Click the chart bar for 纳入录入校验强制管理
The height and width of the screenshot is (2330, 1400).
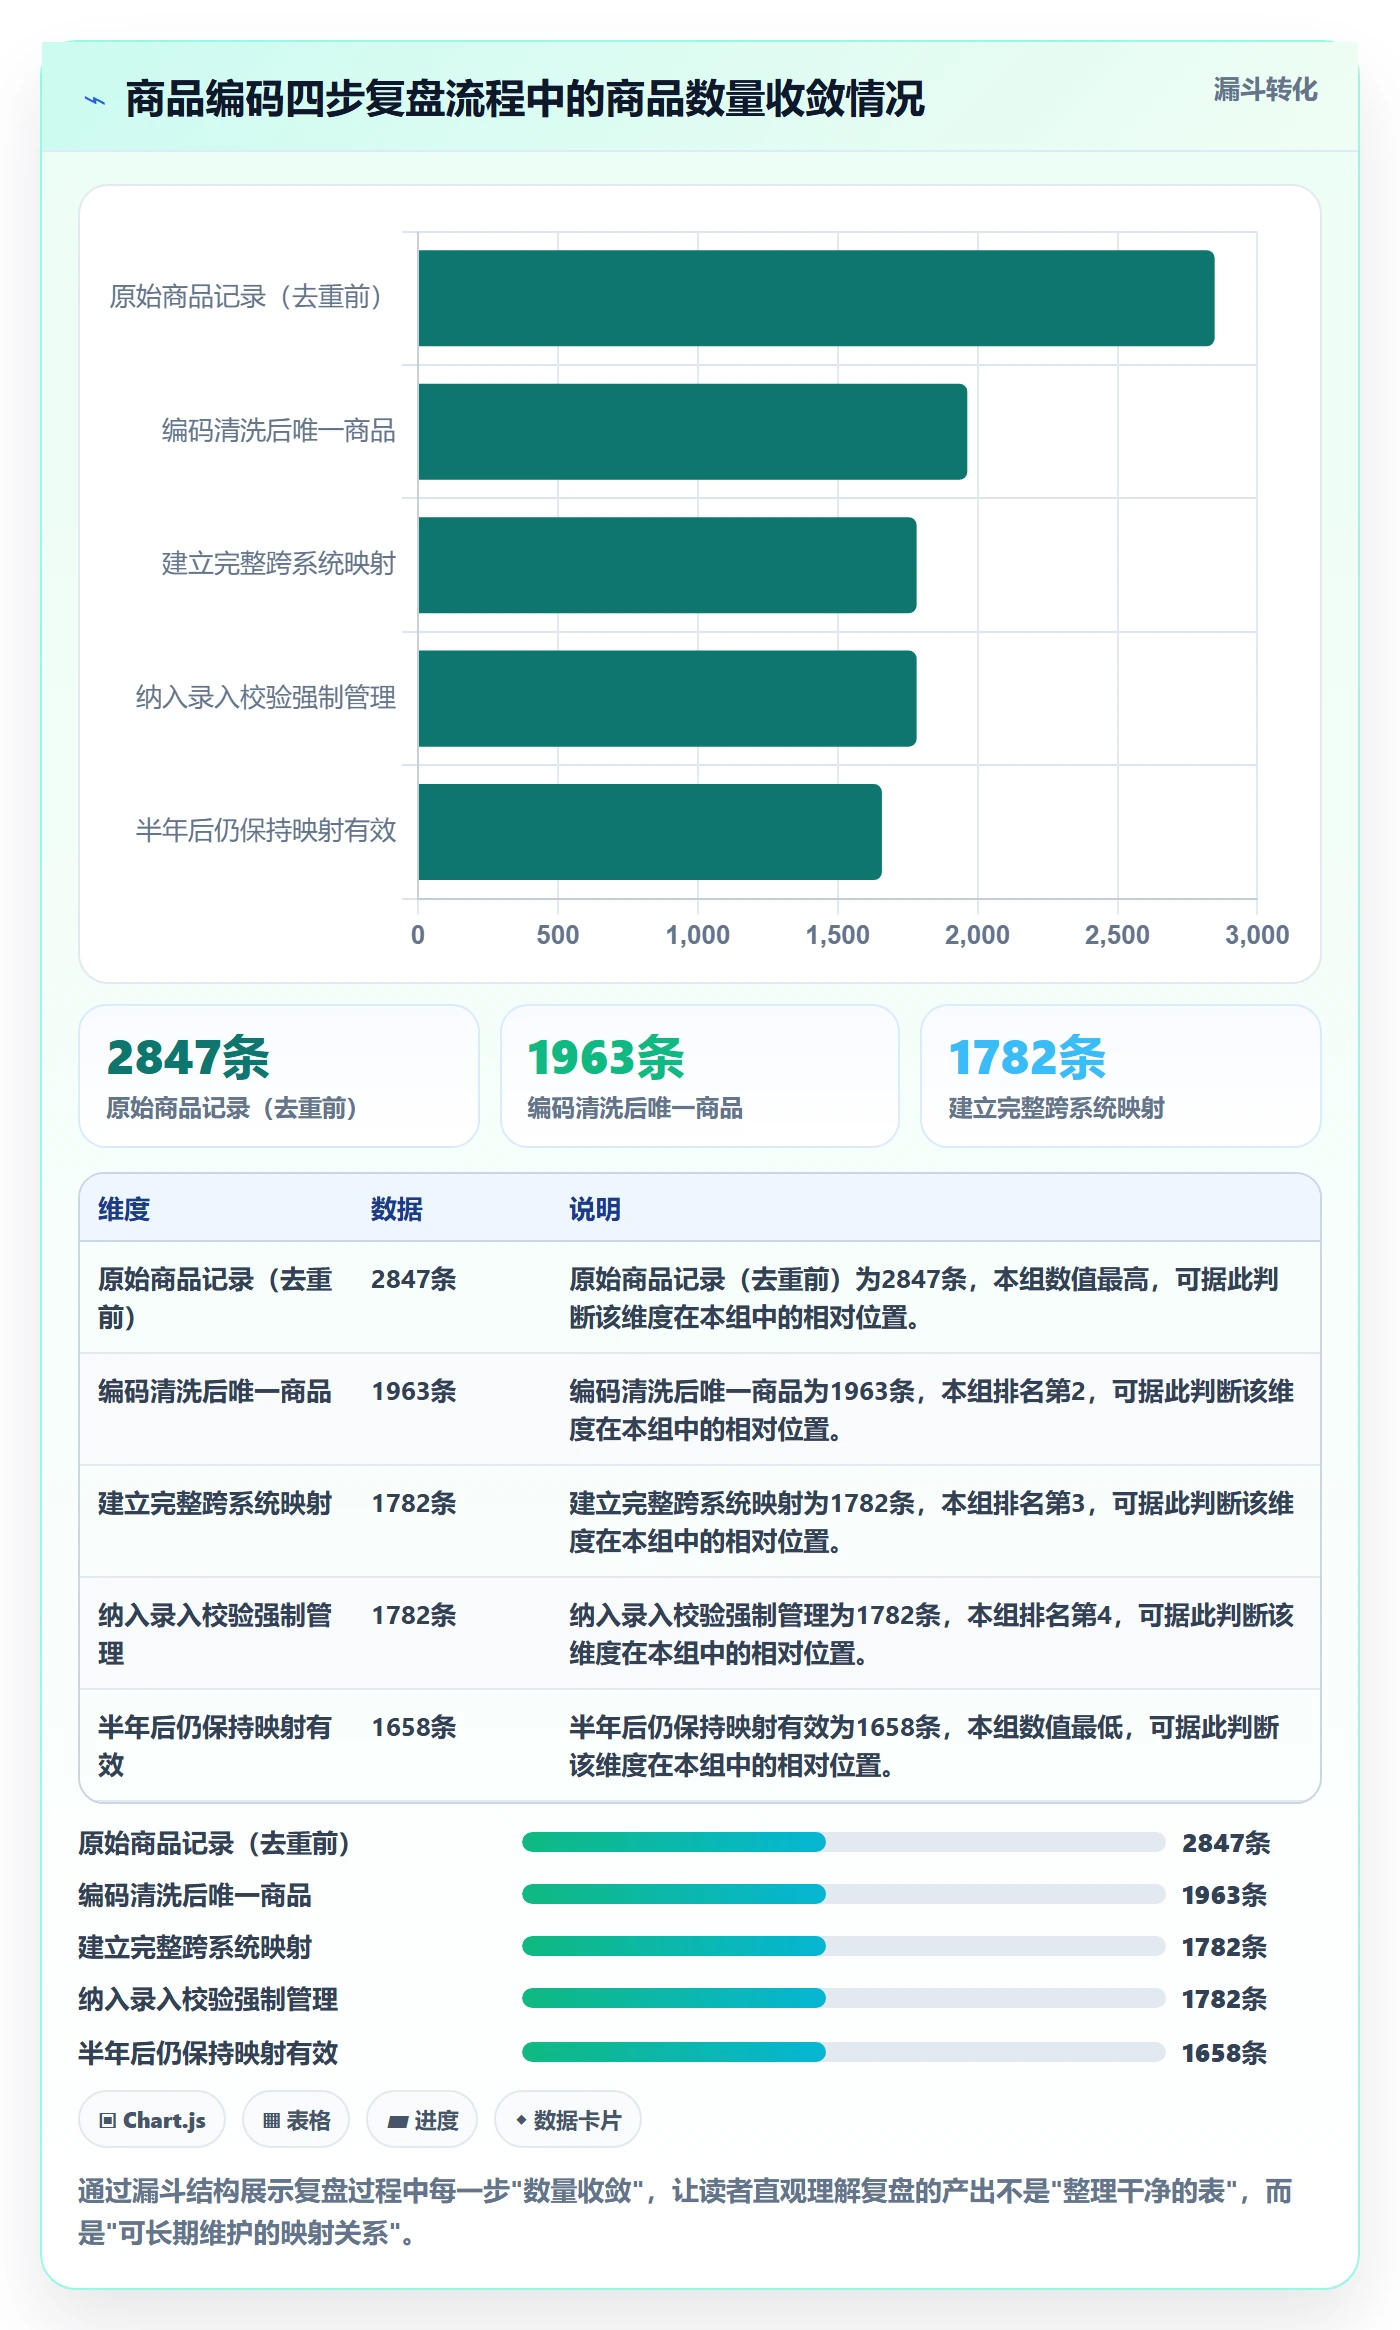tap(667, 699)
